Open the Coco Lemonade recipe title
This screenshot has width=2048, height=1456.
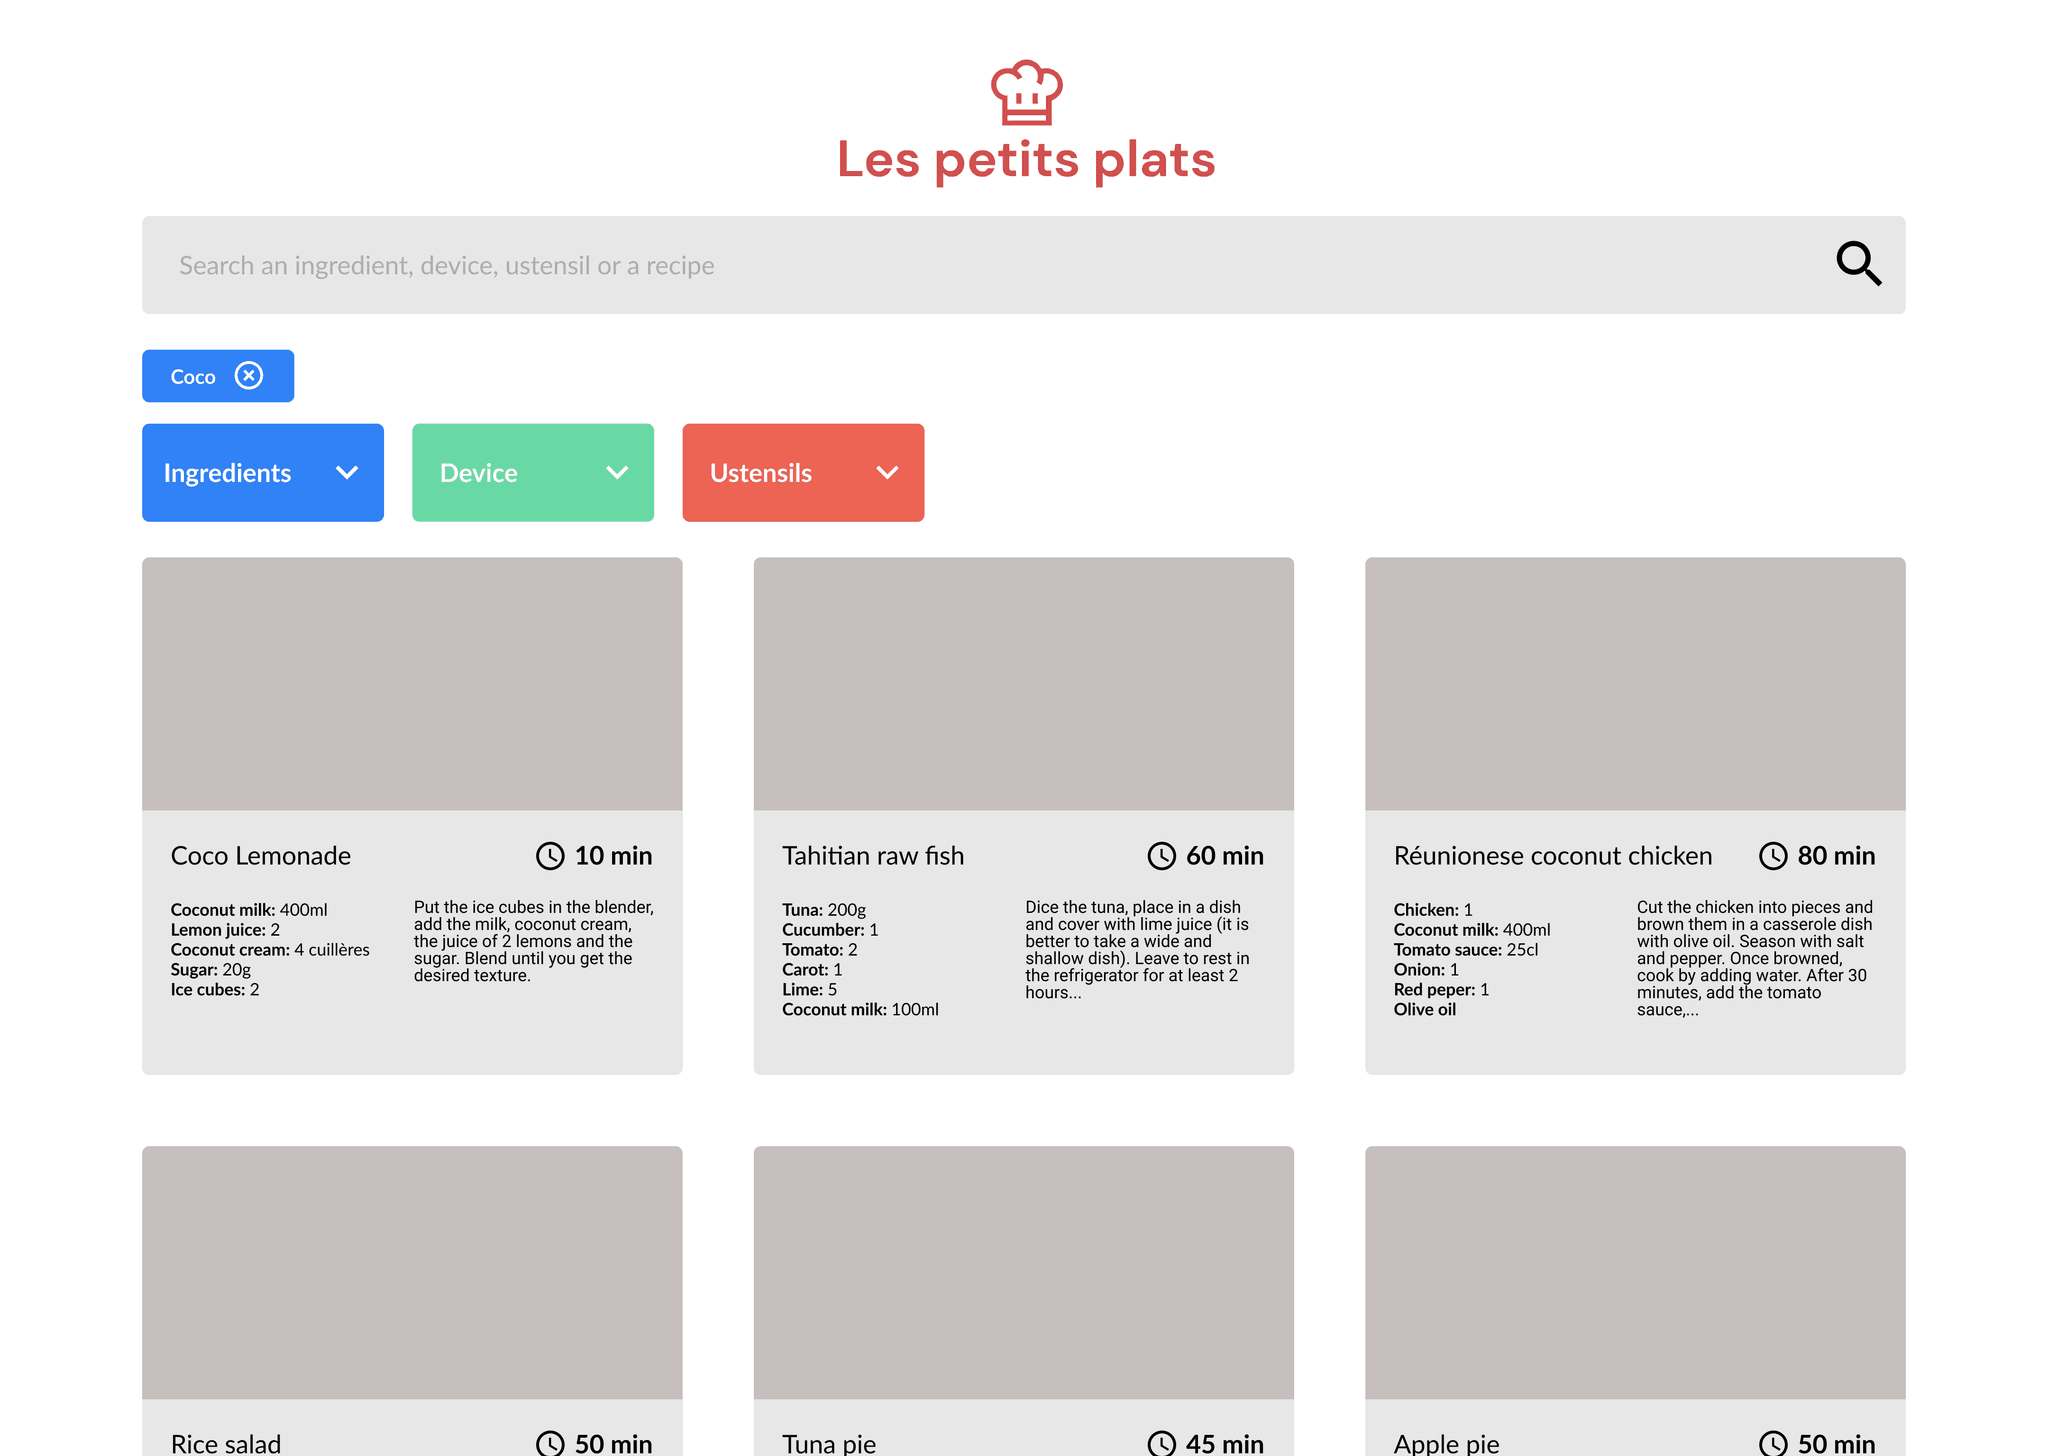tap(261, 856)
